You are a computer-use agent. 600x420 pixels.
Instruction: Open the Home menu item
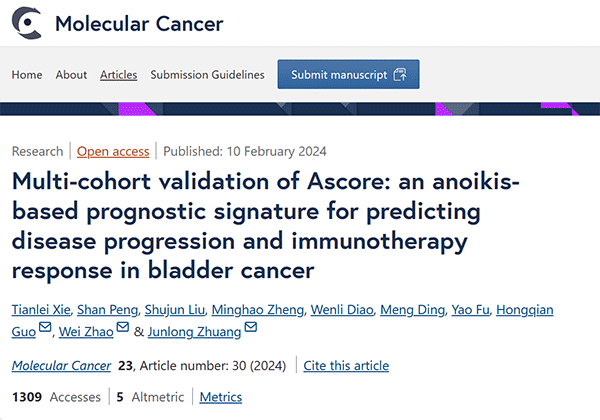[27, 75]
